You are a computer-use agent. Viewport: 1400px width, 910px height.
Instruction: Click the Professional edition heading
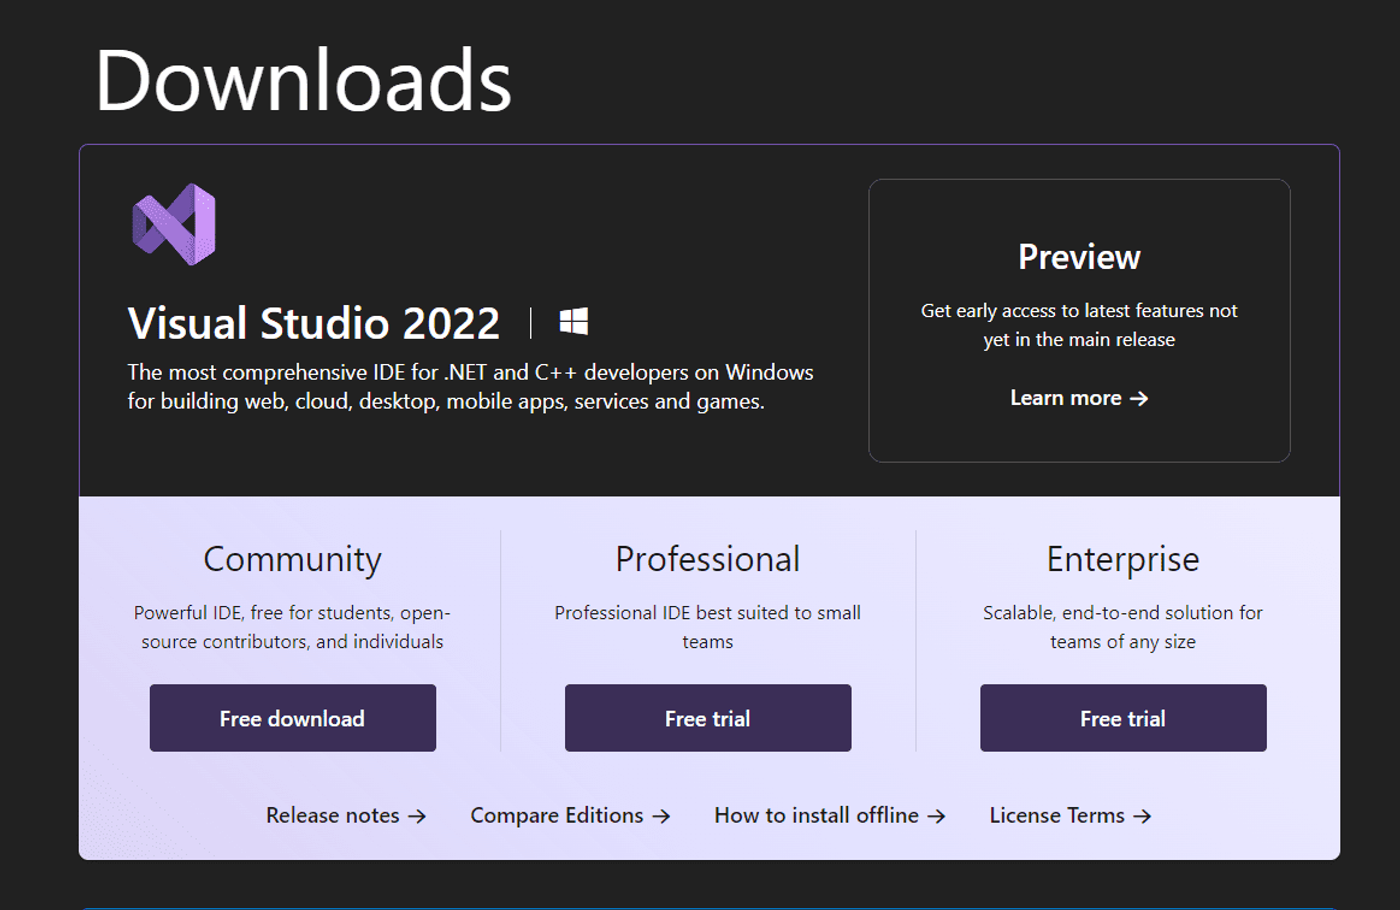708,559
